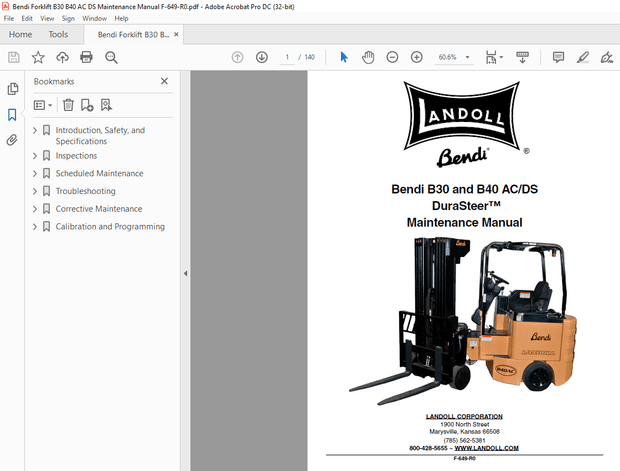Zoom out with minus button
The image size is (620, 471).
(x=392, y=57)
